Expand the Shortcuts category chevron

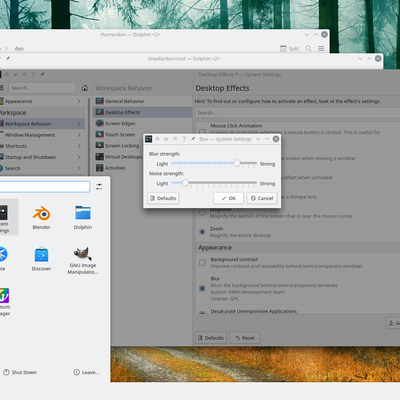pyautogui.click(x=79, y=146)
